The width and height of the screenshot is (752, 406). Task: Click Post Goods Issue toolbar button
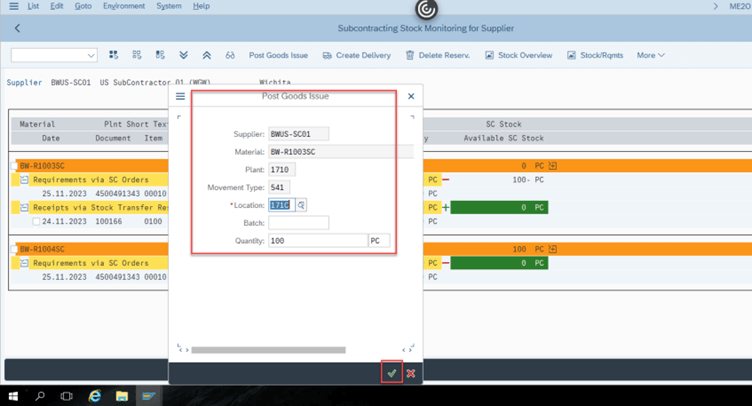278,55
